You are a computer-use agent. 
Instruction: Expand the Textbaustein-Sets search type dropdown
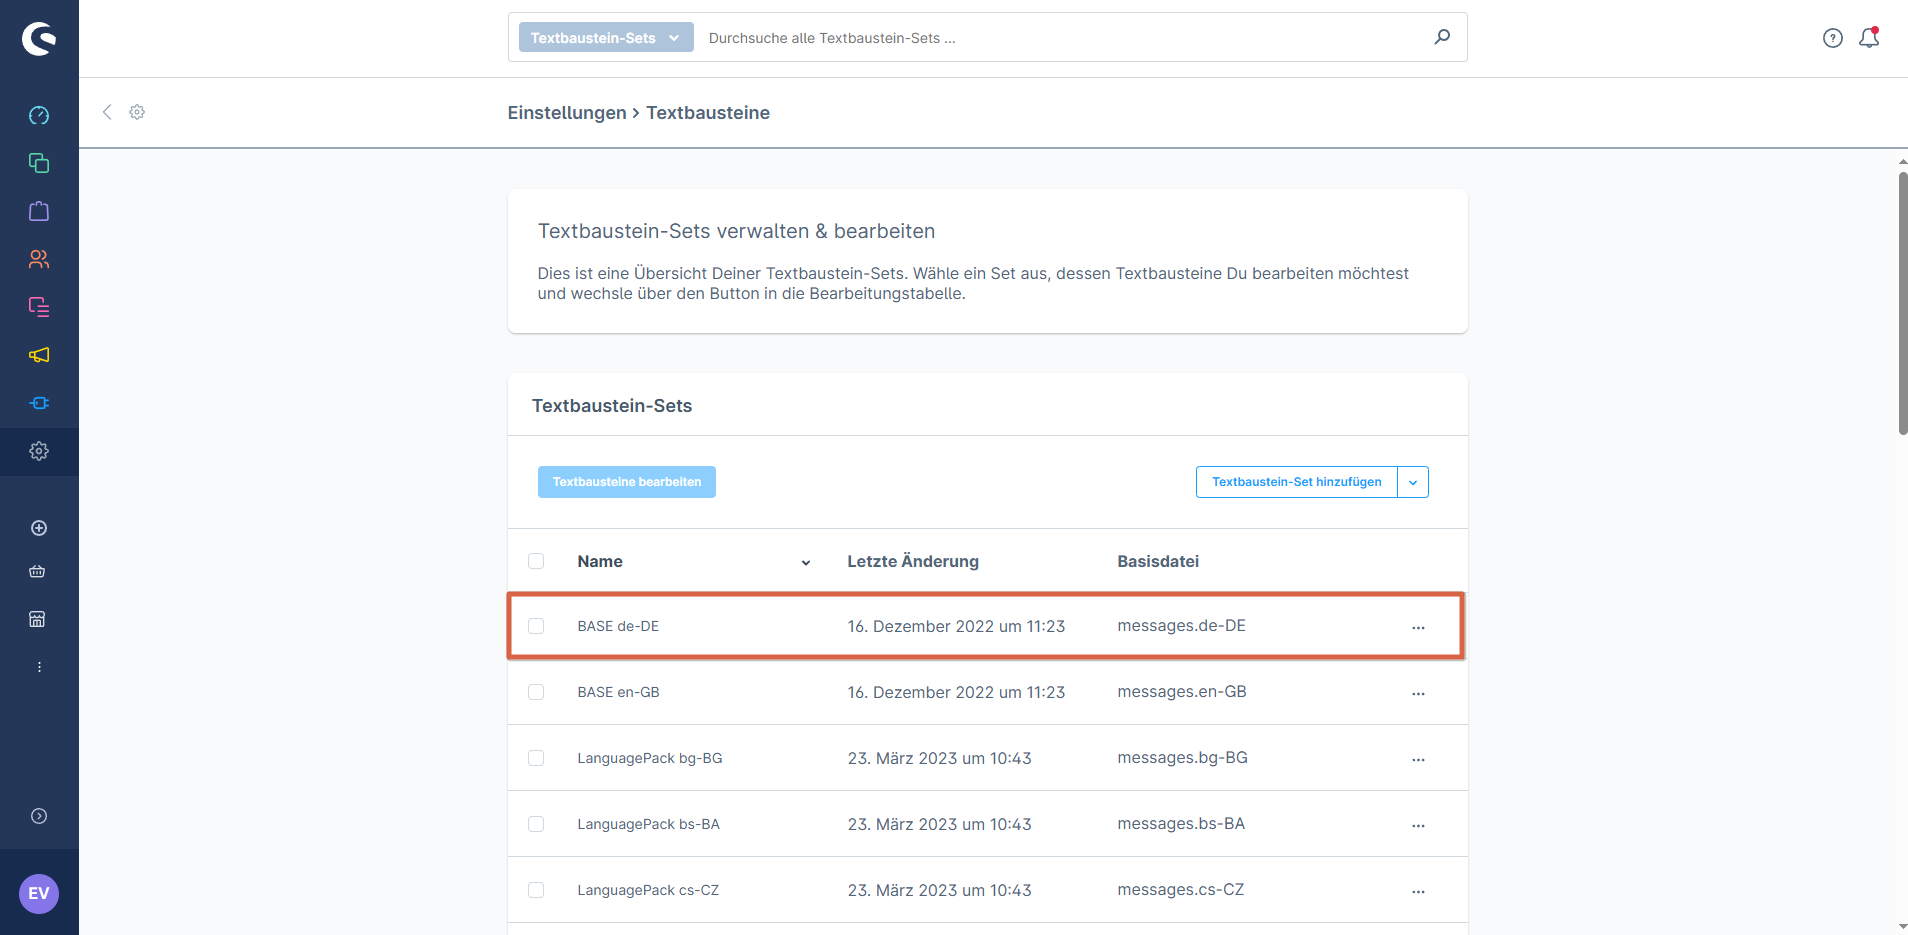pyautogui.click(x=605, y=38)
